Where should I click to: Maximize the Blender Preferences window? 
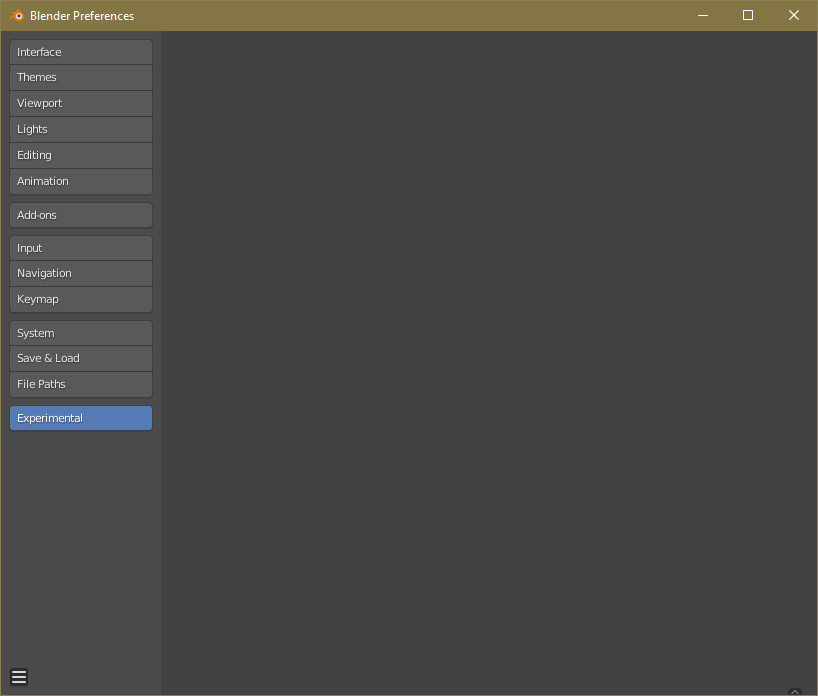(x=748, y=15)
